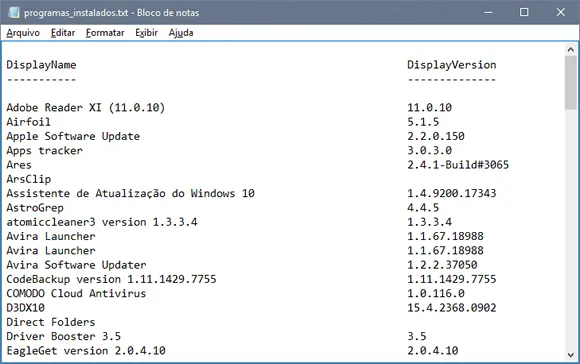The width and height of the screenshot is (580, 364).
Task: Click version value 5.1.5
Action: [423, 122]
